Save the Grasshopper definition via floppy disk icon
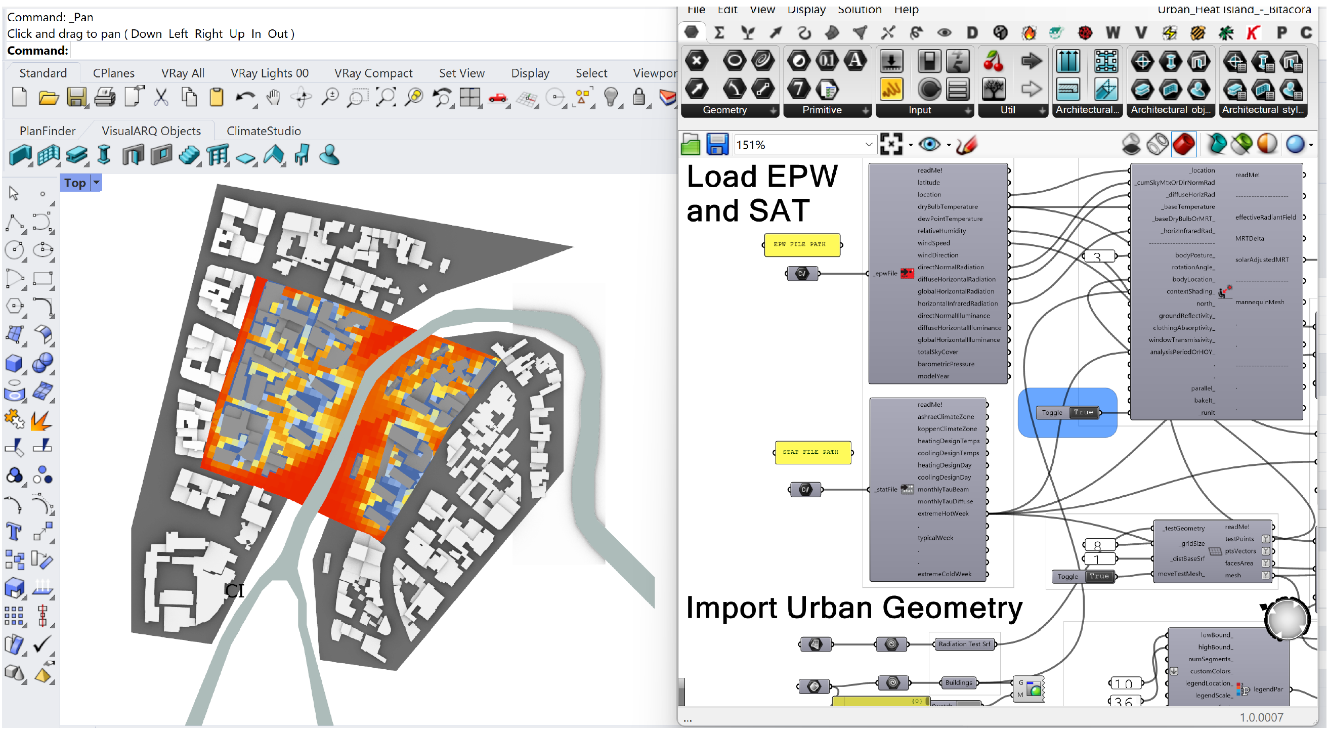The height and width of the screenshot is (734, 1328). coord(718,144)
